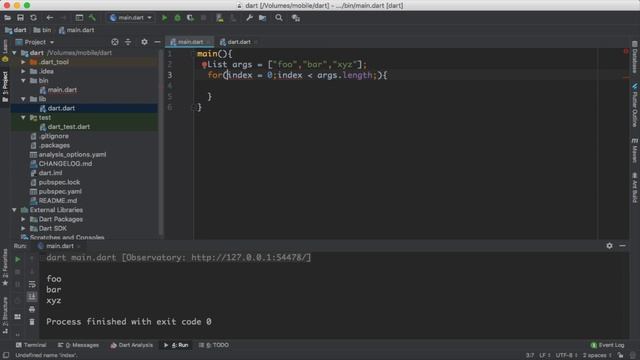Collapse the test folder
The height and width of the screenshot is (360, 640).
23,118
